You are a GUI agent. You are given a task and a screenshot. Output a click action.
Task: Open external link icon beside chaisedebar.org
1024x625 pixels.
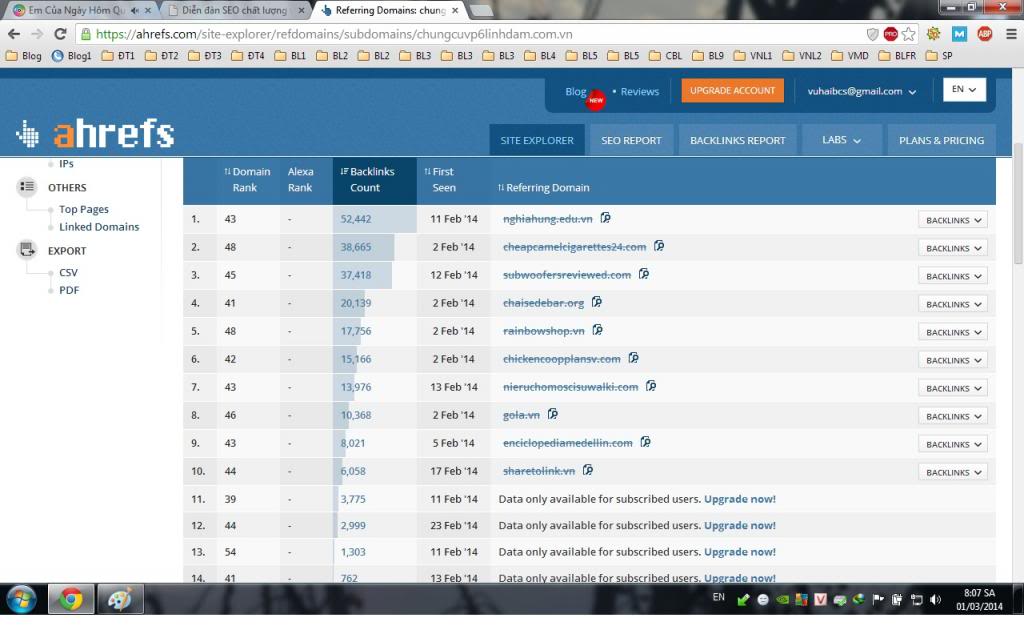point(597,302)
